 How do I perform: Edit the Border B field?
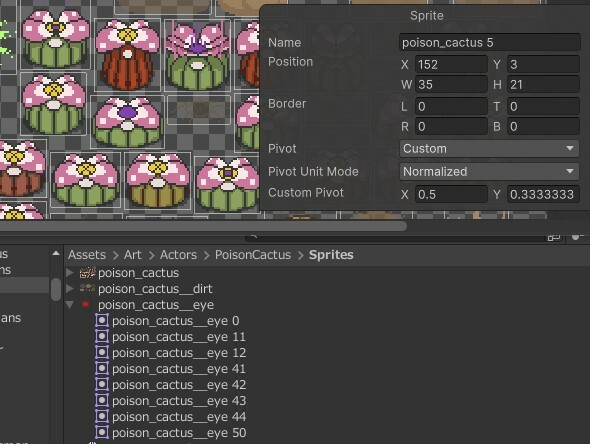point(543,126)
